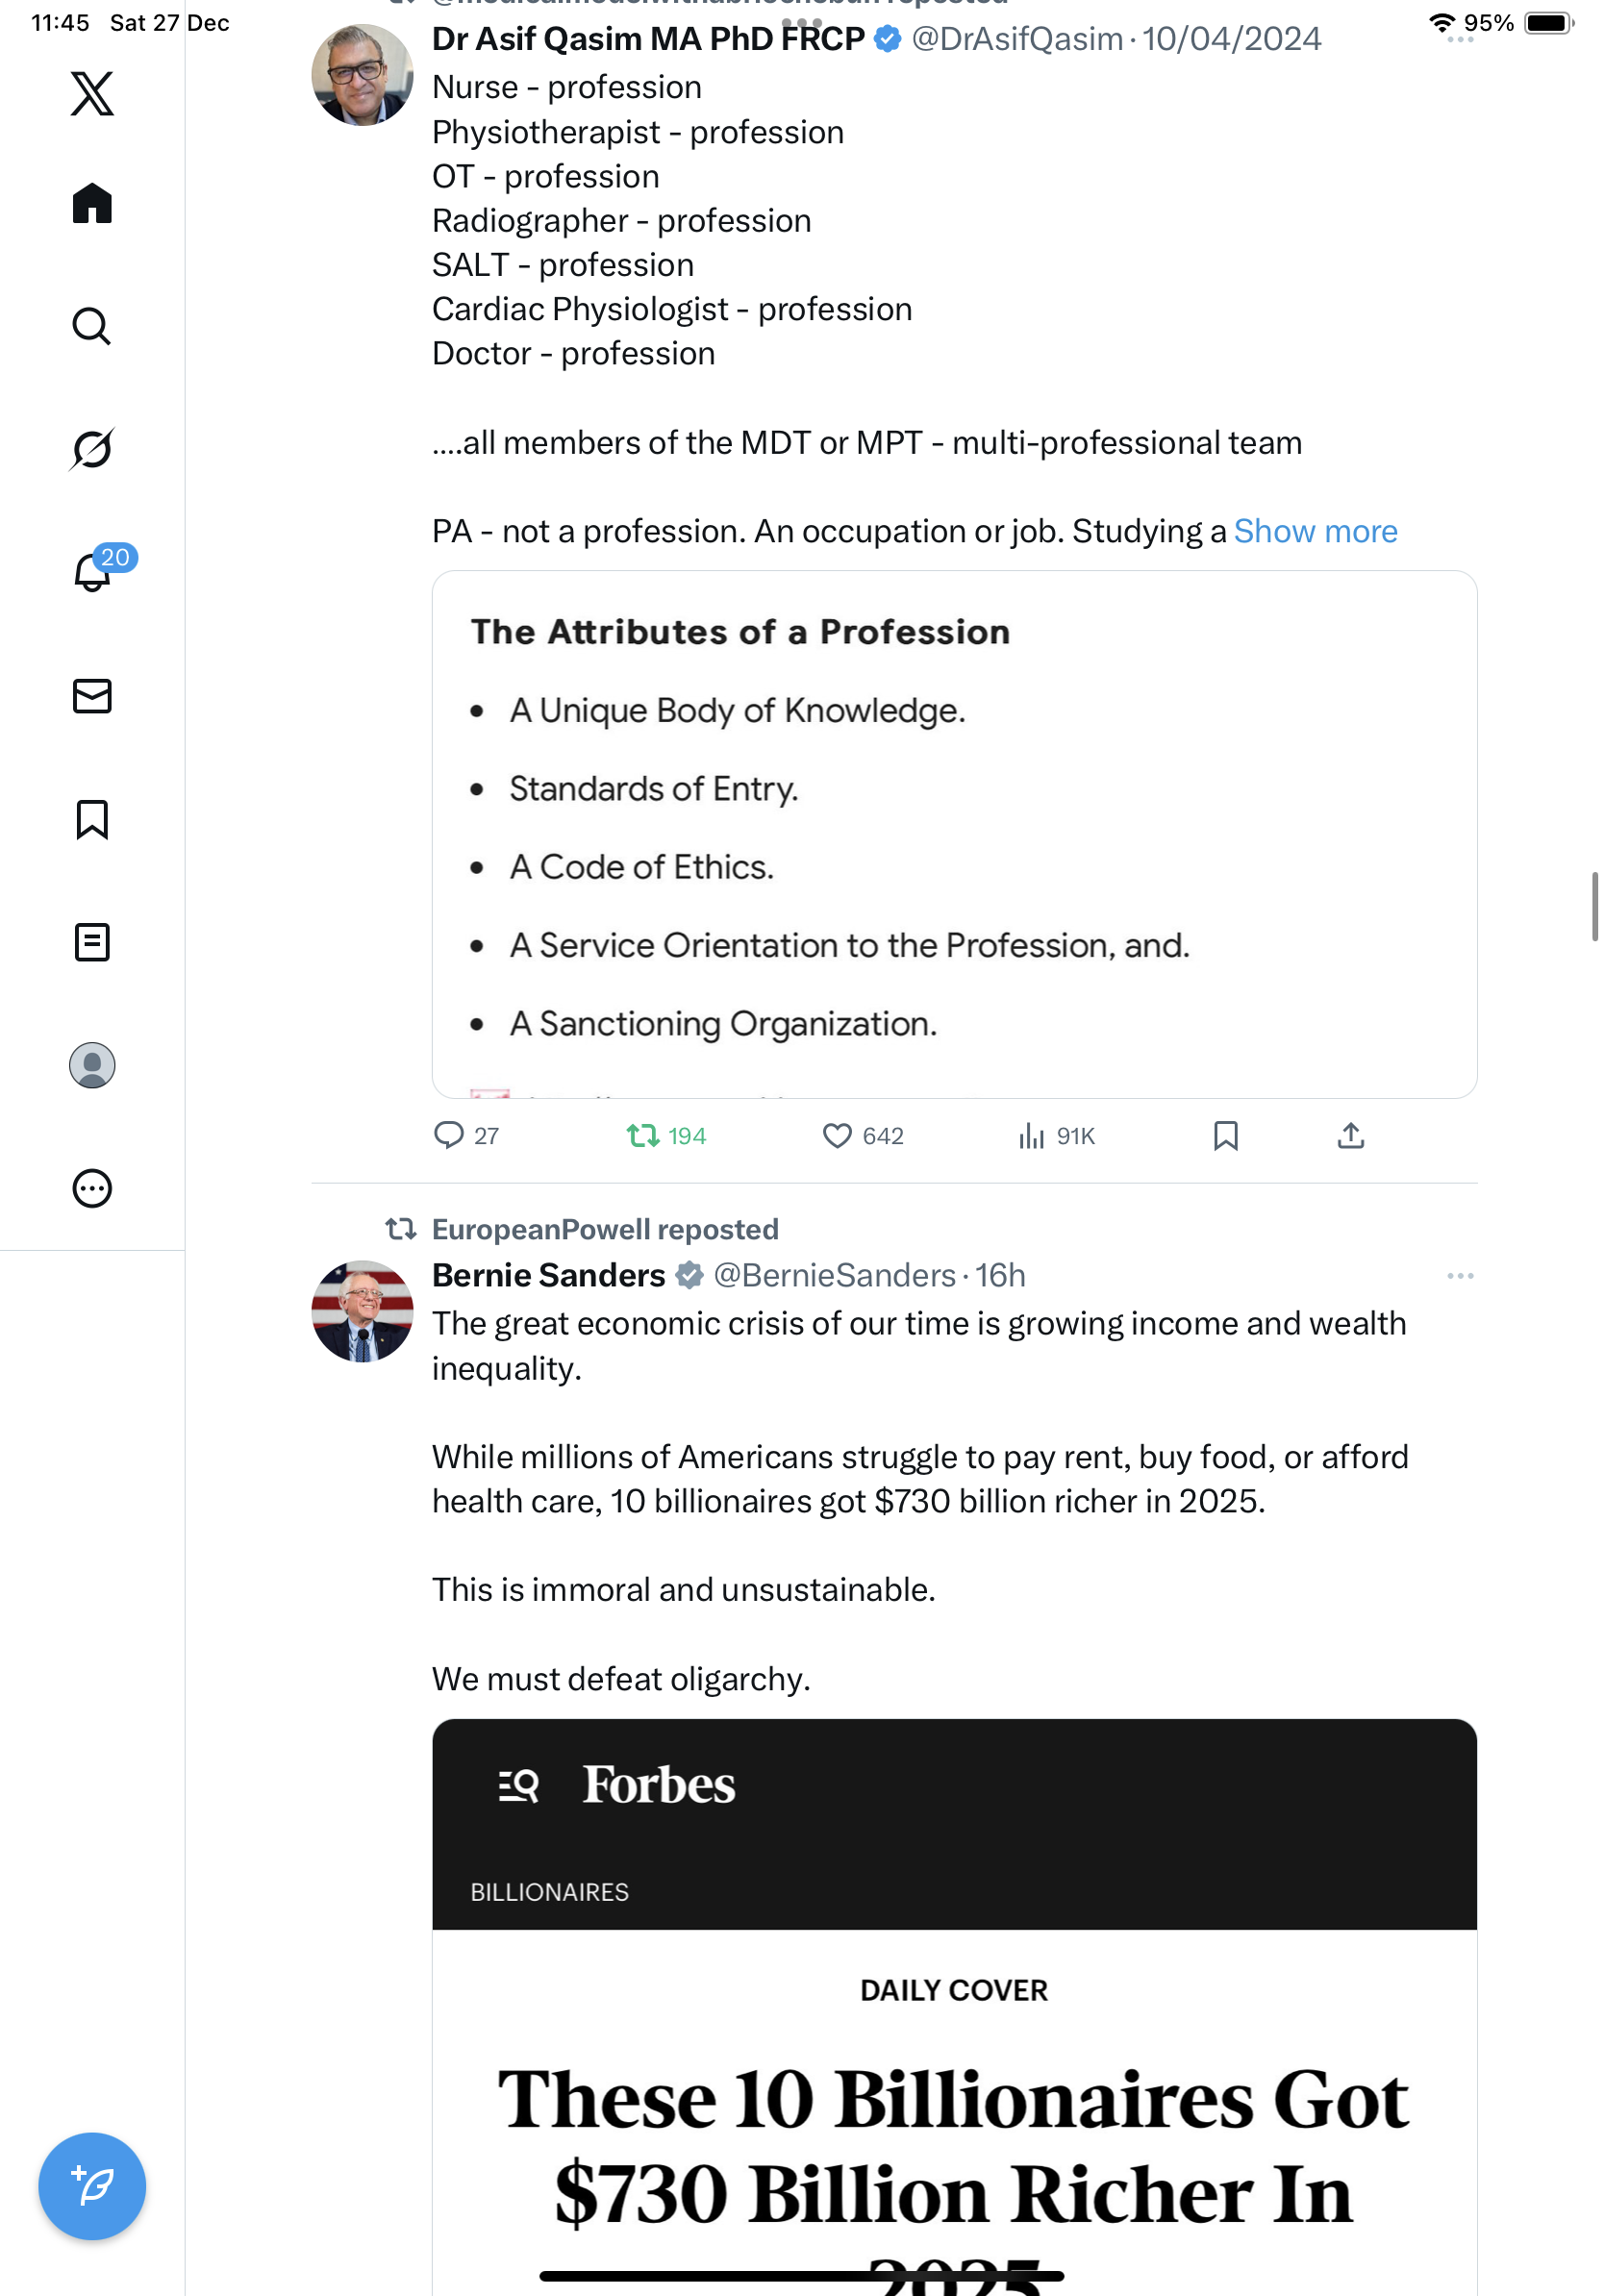This screenshot has height=2296, width=1604.
Task: Click the X logo
Action: 92,94
